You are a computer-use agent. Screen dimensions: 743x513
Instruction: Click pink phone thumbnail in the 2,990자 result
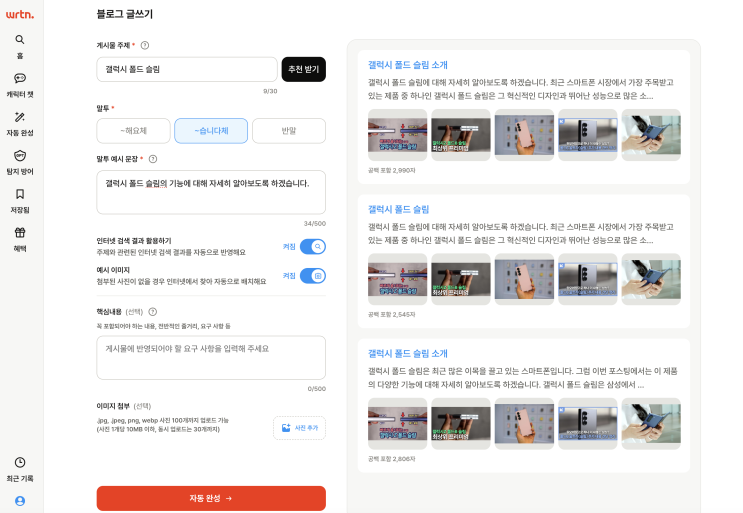pos(524,135)
